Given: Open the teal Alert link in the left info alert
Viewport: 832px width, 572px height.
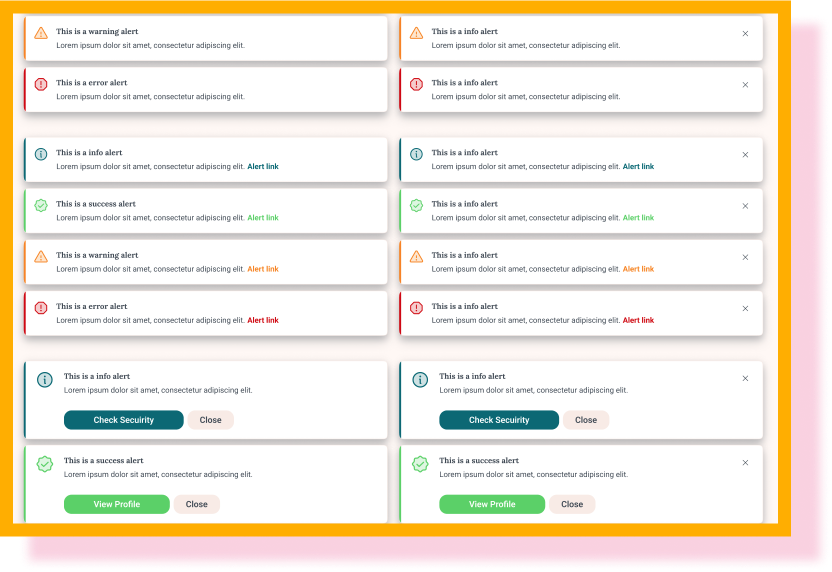Looking at the screenshot, I should (x=263, y=167).
